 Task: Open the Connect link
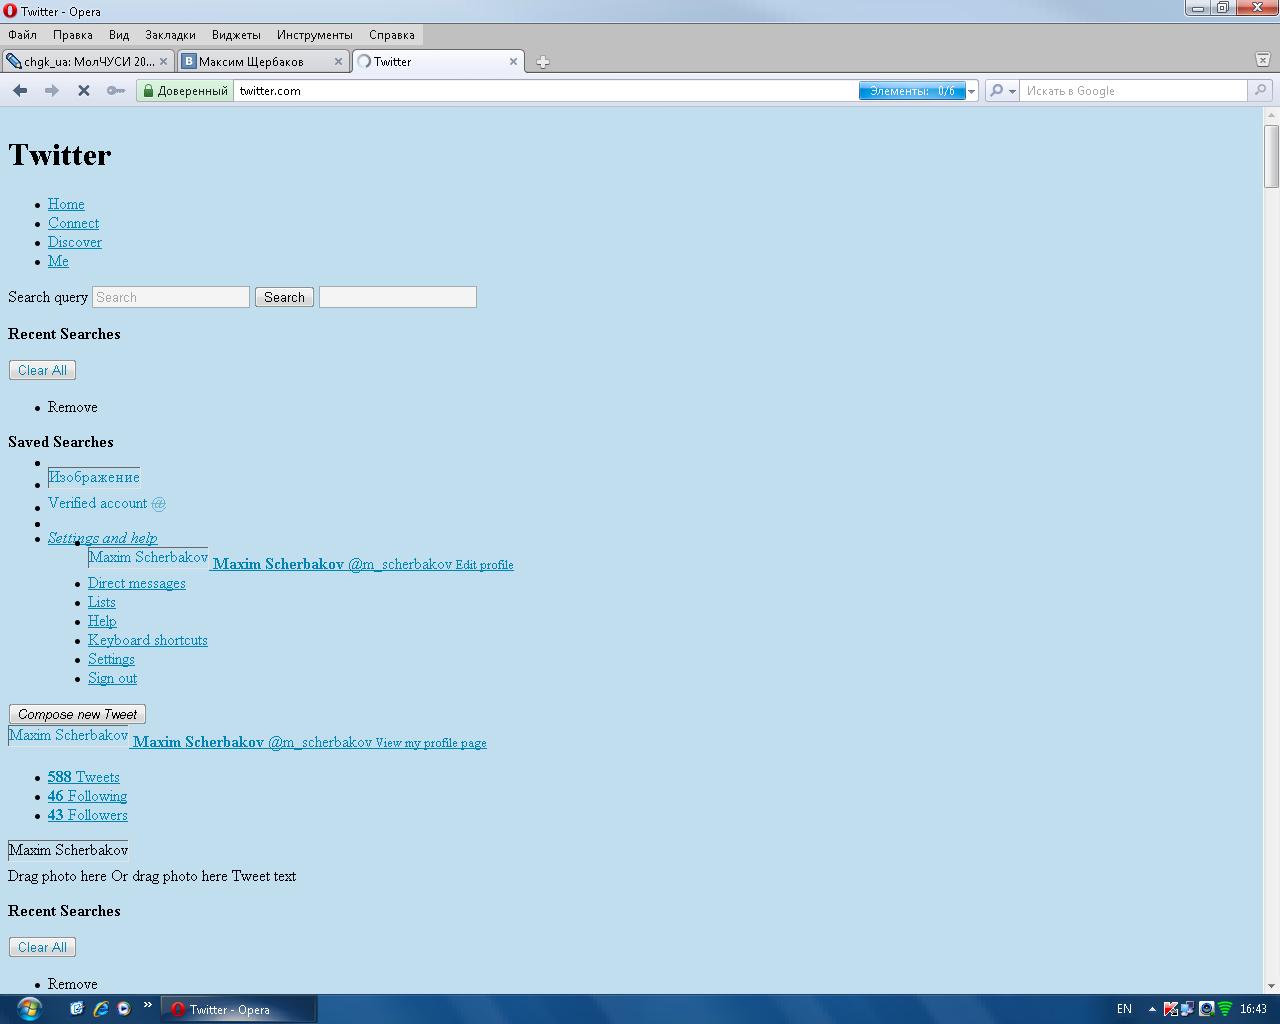[x=73, y=223]
